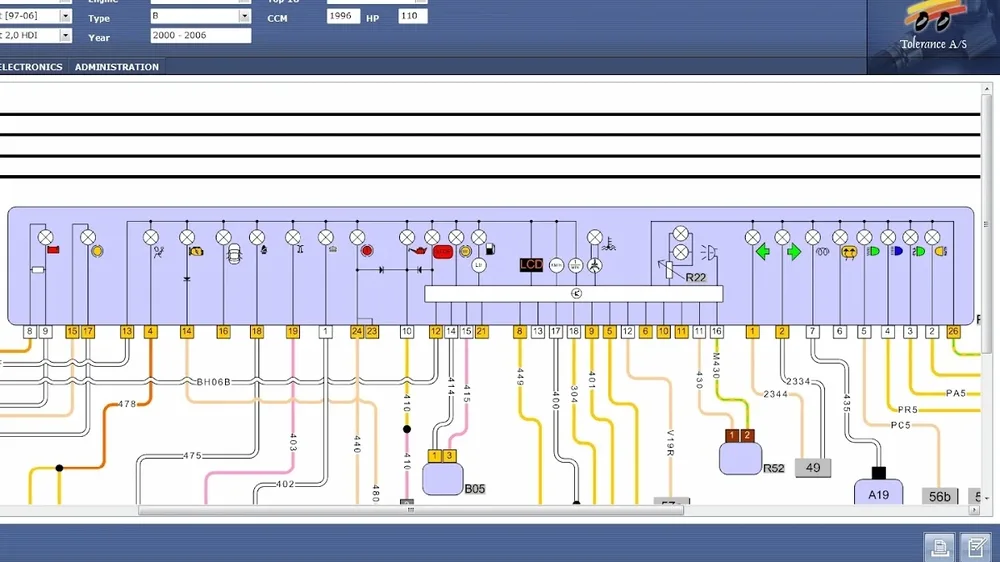Click the horizontal scrollbar right arrow

pos(974,510)
